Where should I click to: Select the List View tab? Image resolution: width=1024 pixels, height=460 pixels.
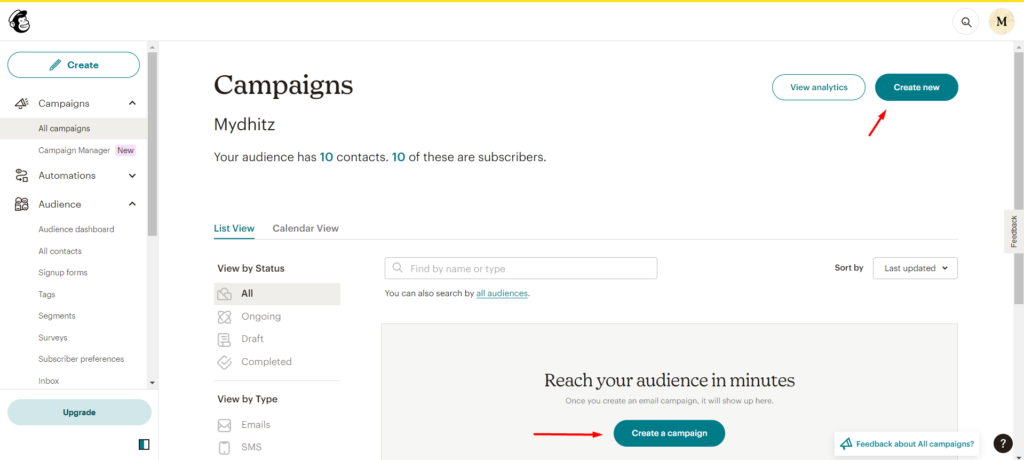click(x=234, y=228)
